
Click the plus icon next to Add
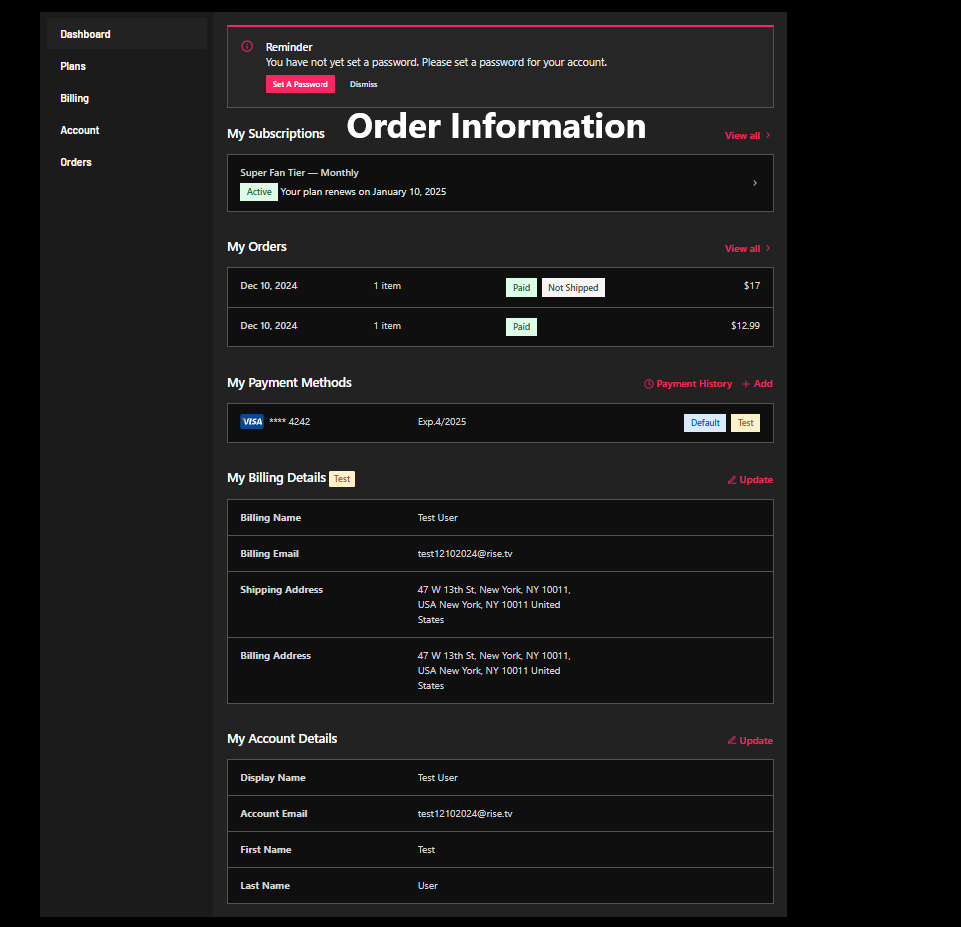pos(746,384)
